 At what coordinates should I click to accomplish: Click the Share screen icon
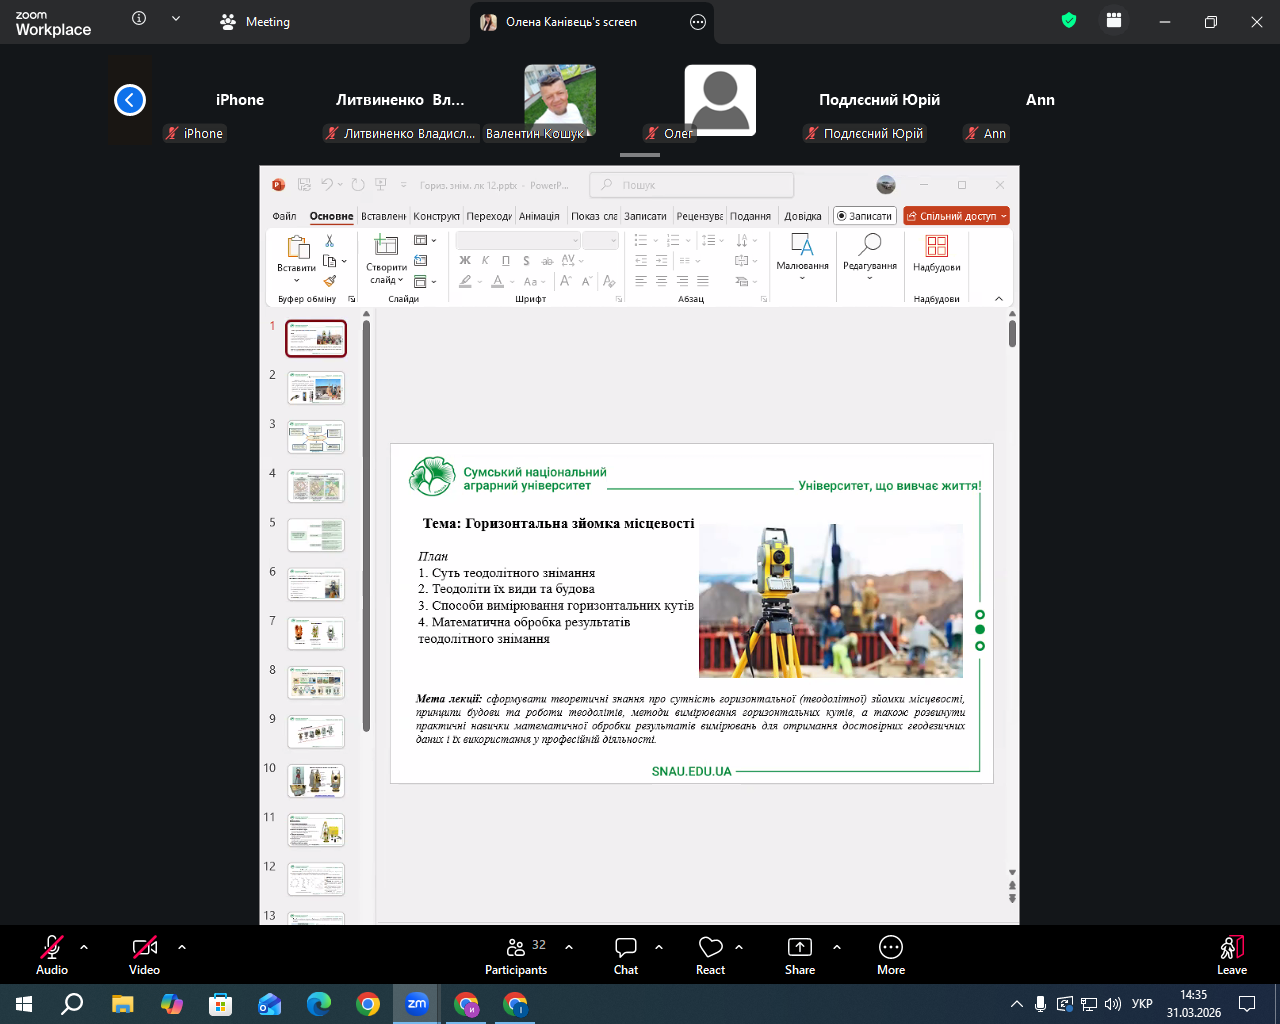coord(800,947)
